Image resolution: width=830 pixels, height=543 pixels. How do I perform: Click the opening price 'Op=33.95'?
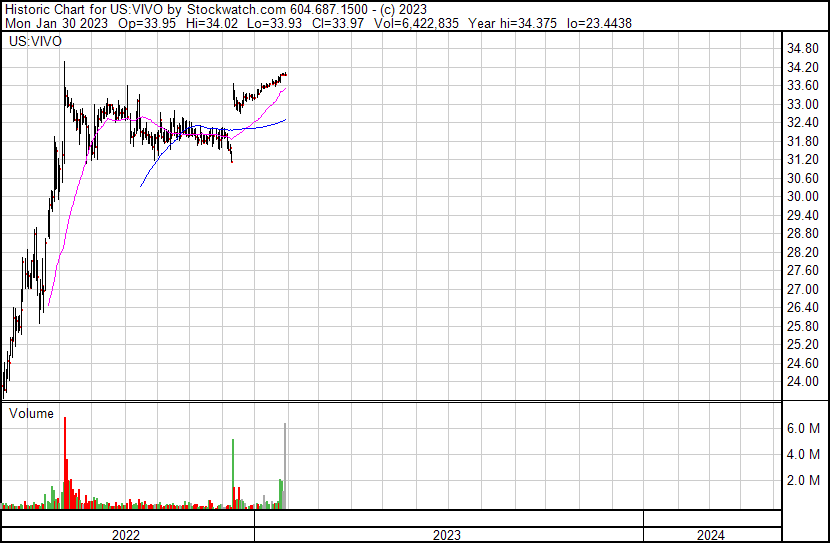click(x=147, y=23)
